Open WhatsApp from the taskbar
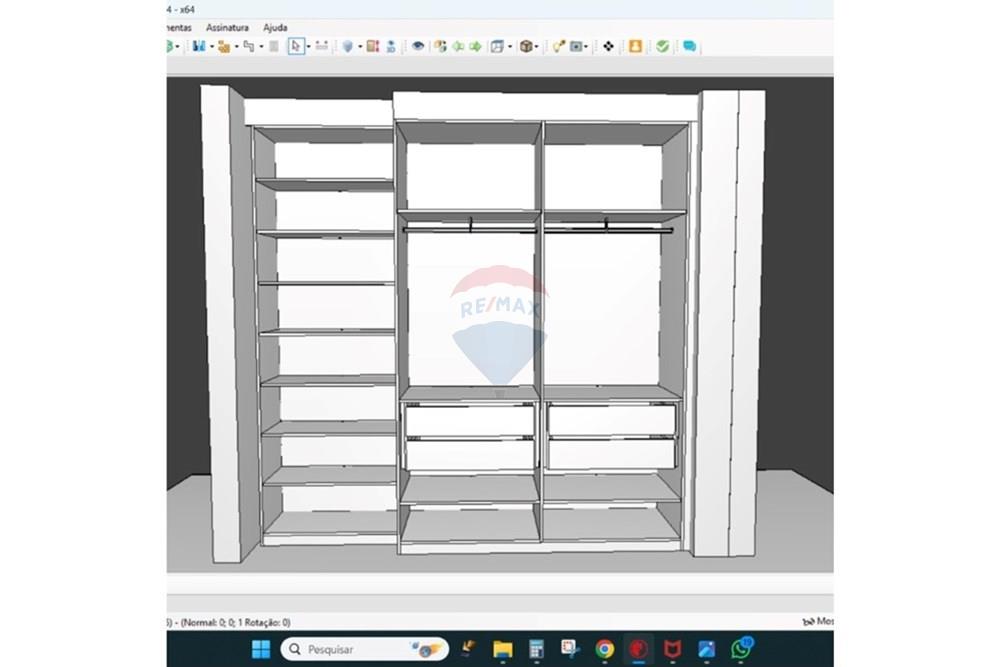The width and height of the screenshot is (1000, 667). point(741,649)
